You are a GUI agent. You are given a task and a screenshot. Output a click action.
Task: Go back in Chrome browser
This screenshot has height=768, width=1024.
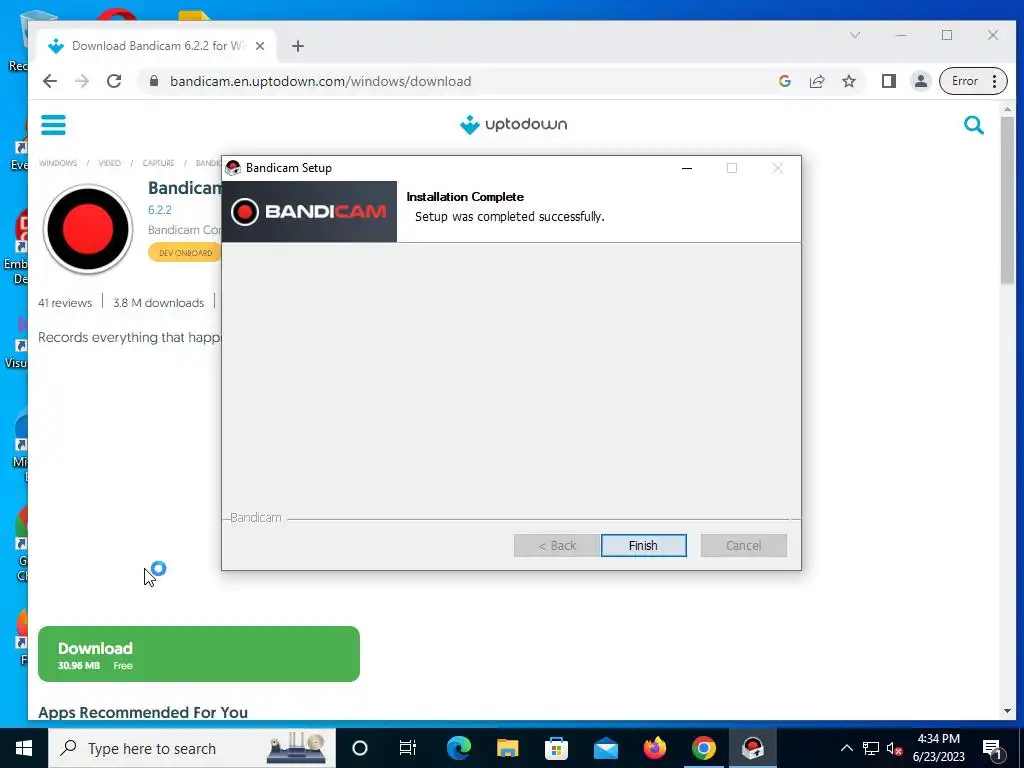point(50,81)
